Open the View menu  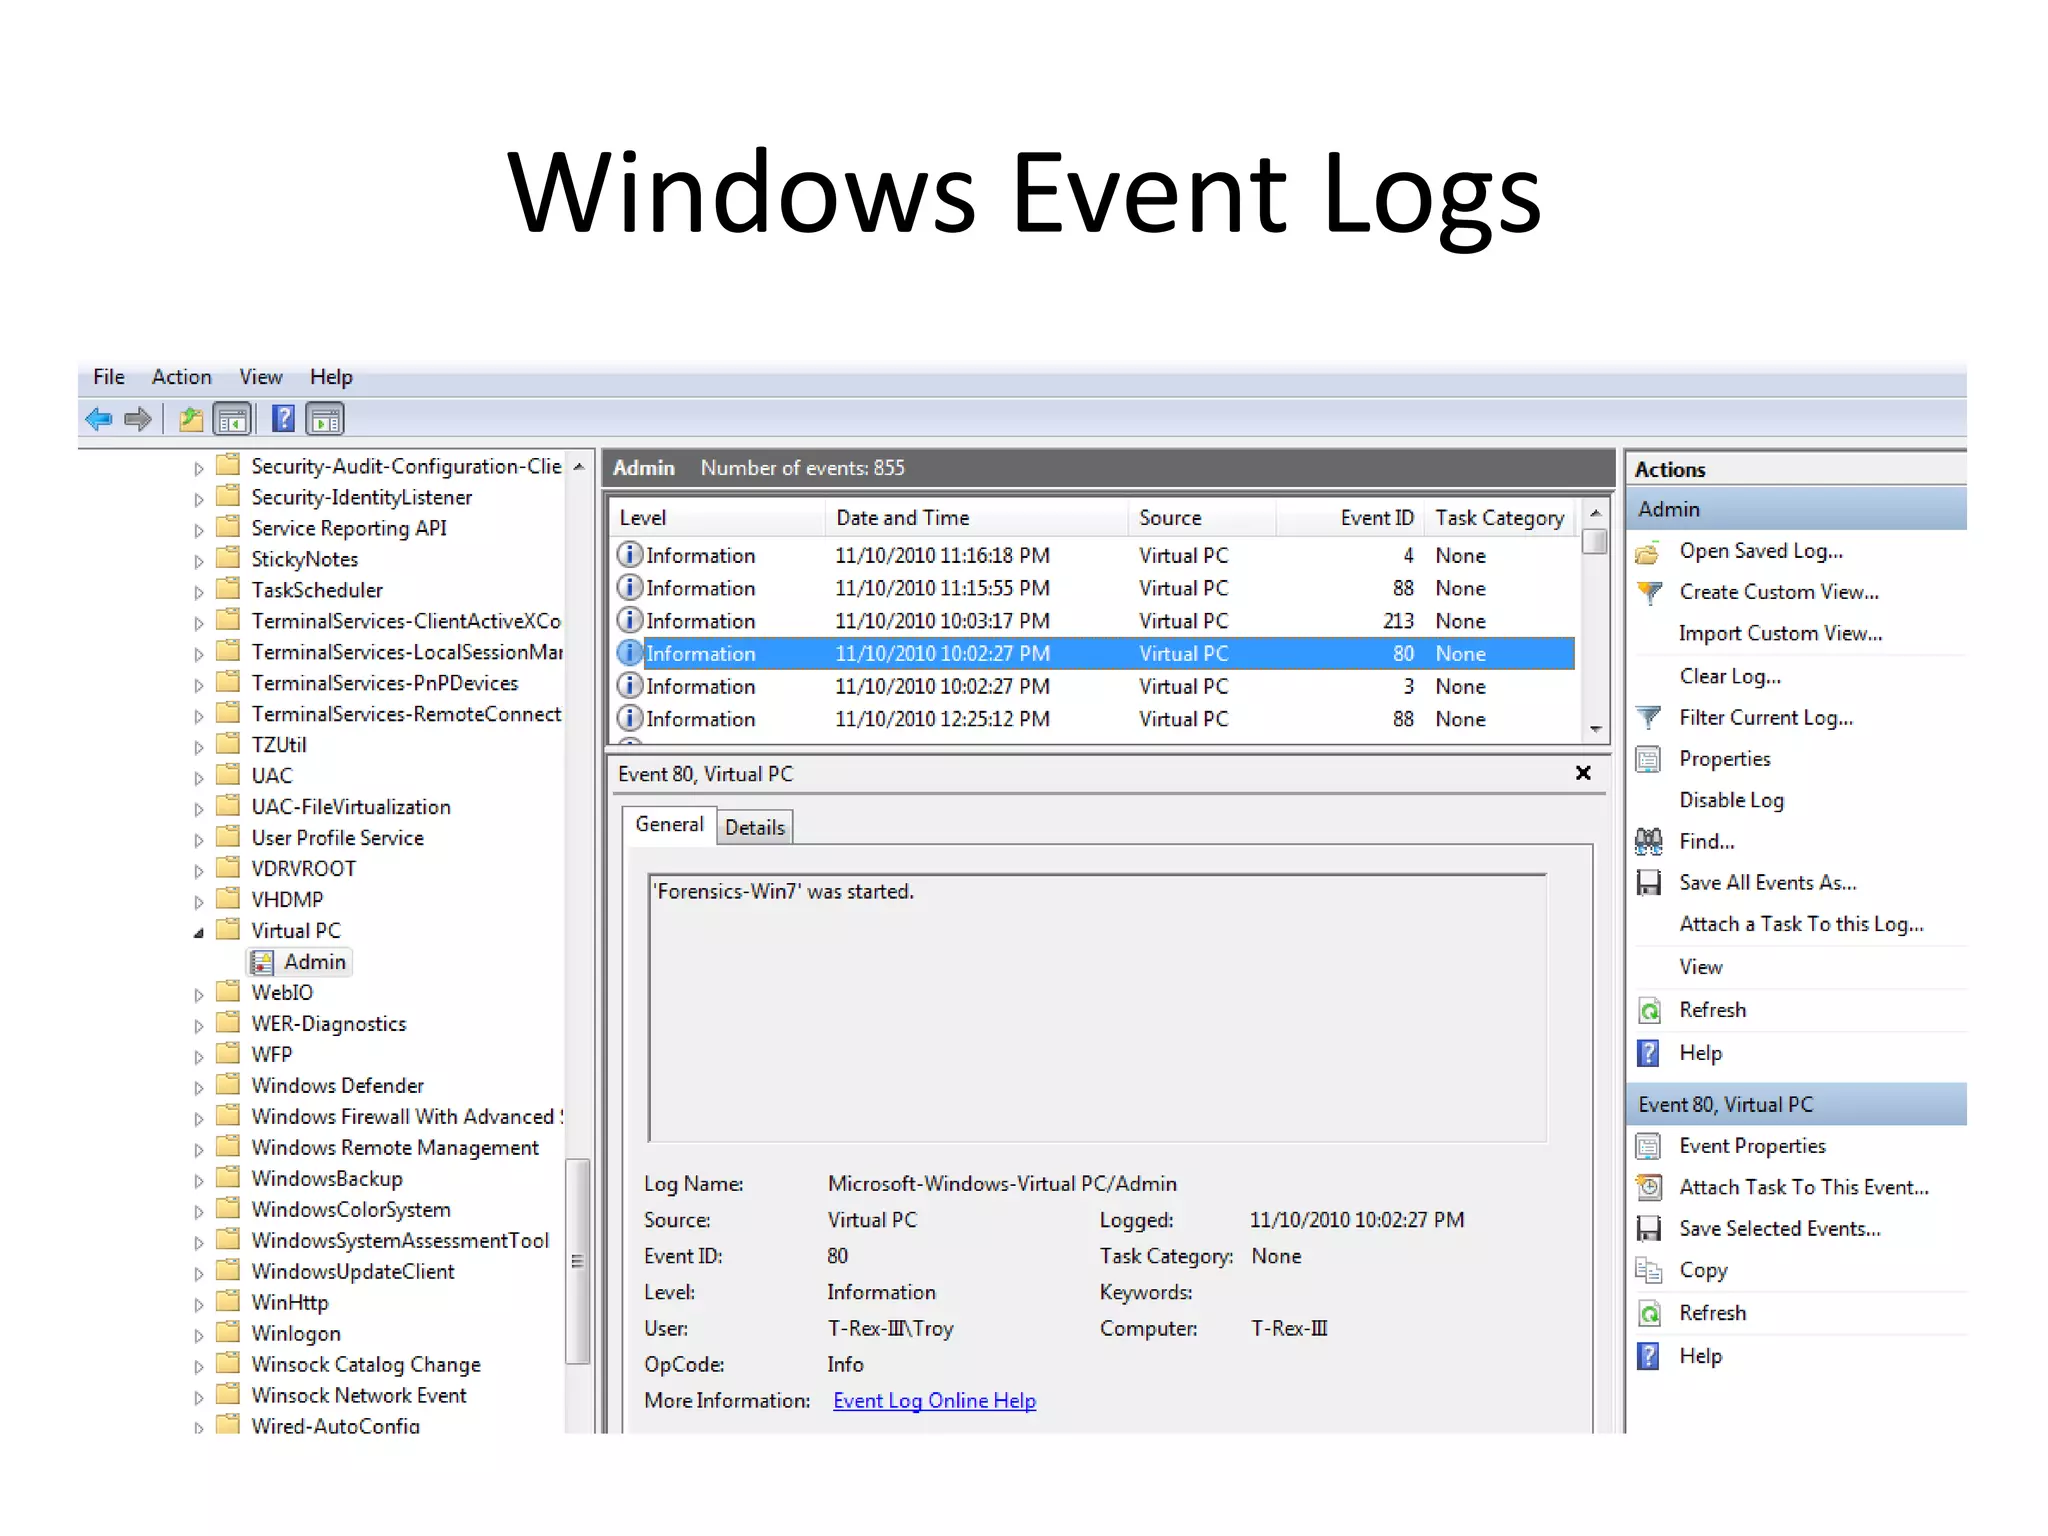[260, 377]
